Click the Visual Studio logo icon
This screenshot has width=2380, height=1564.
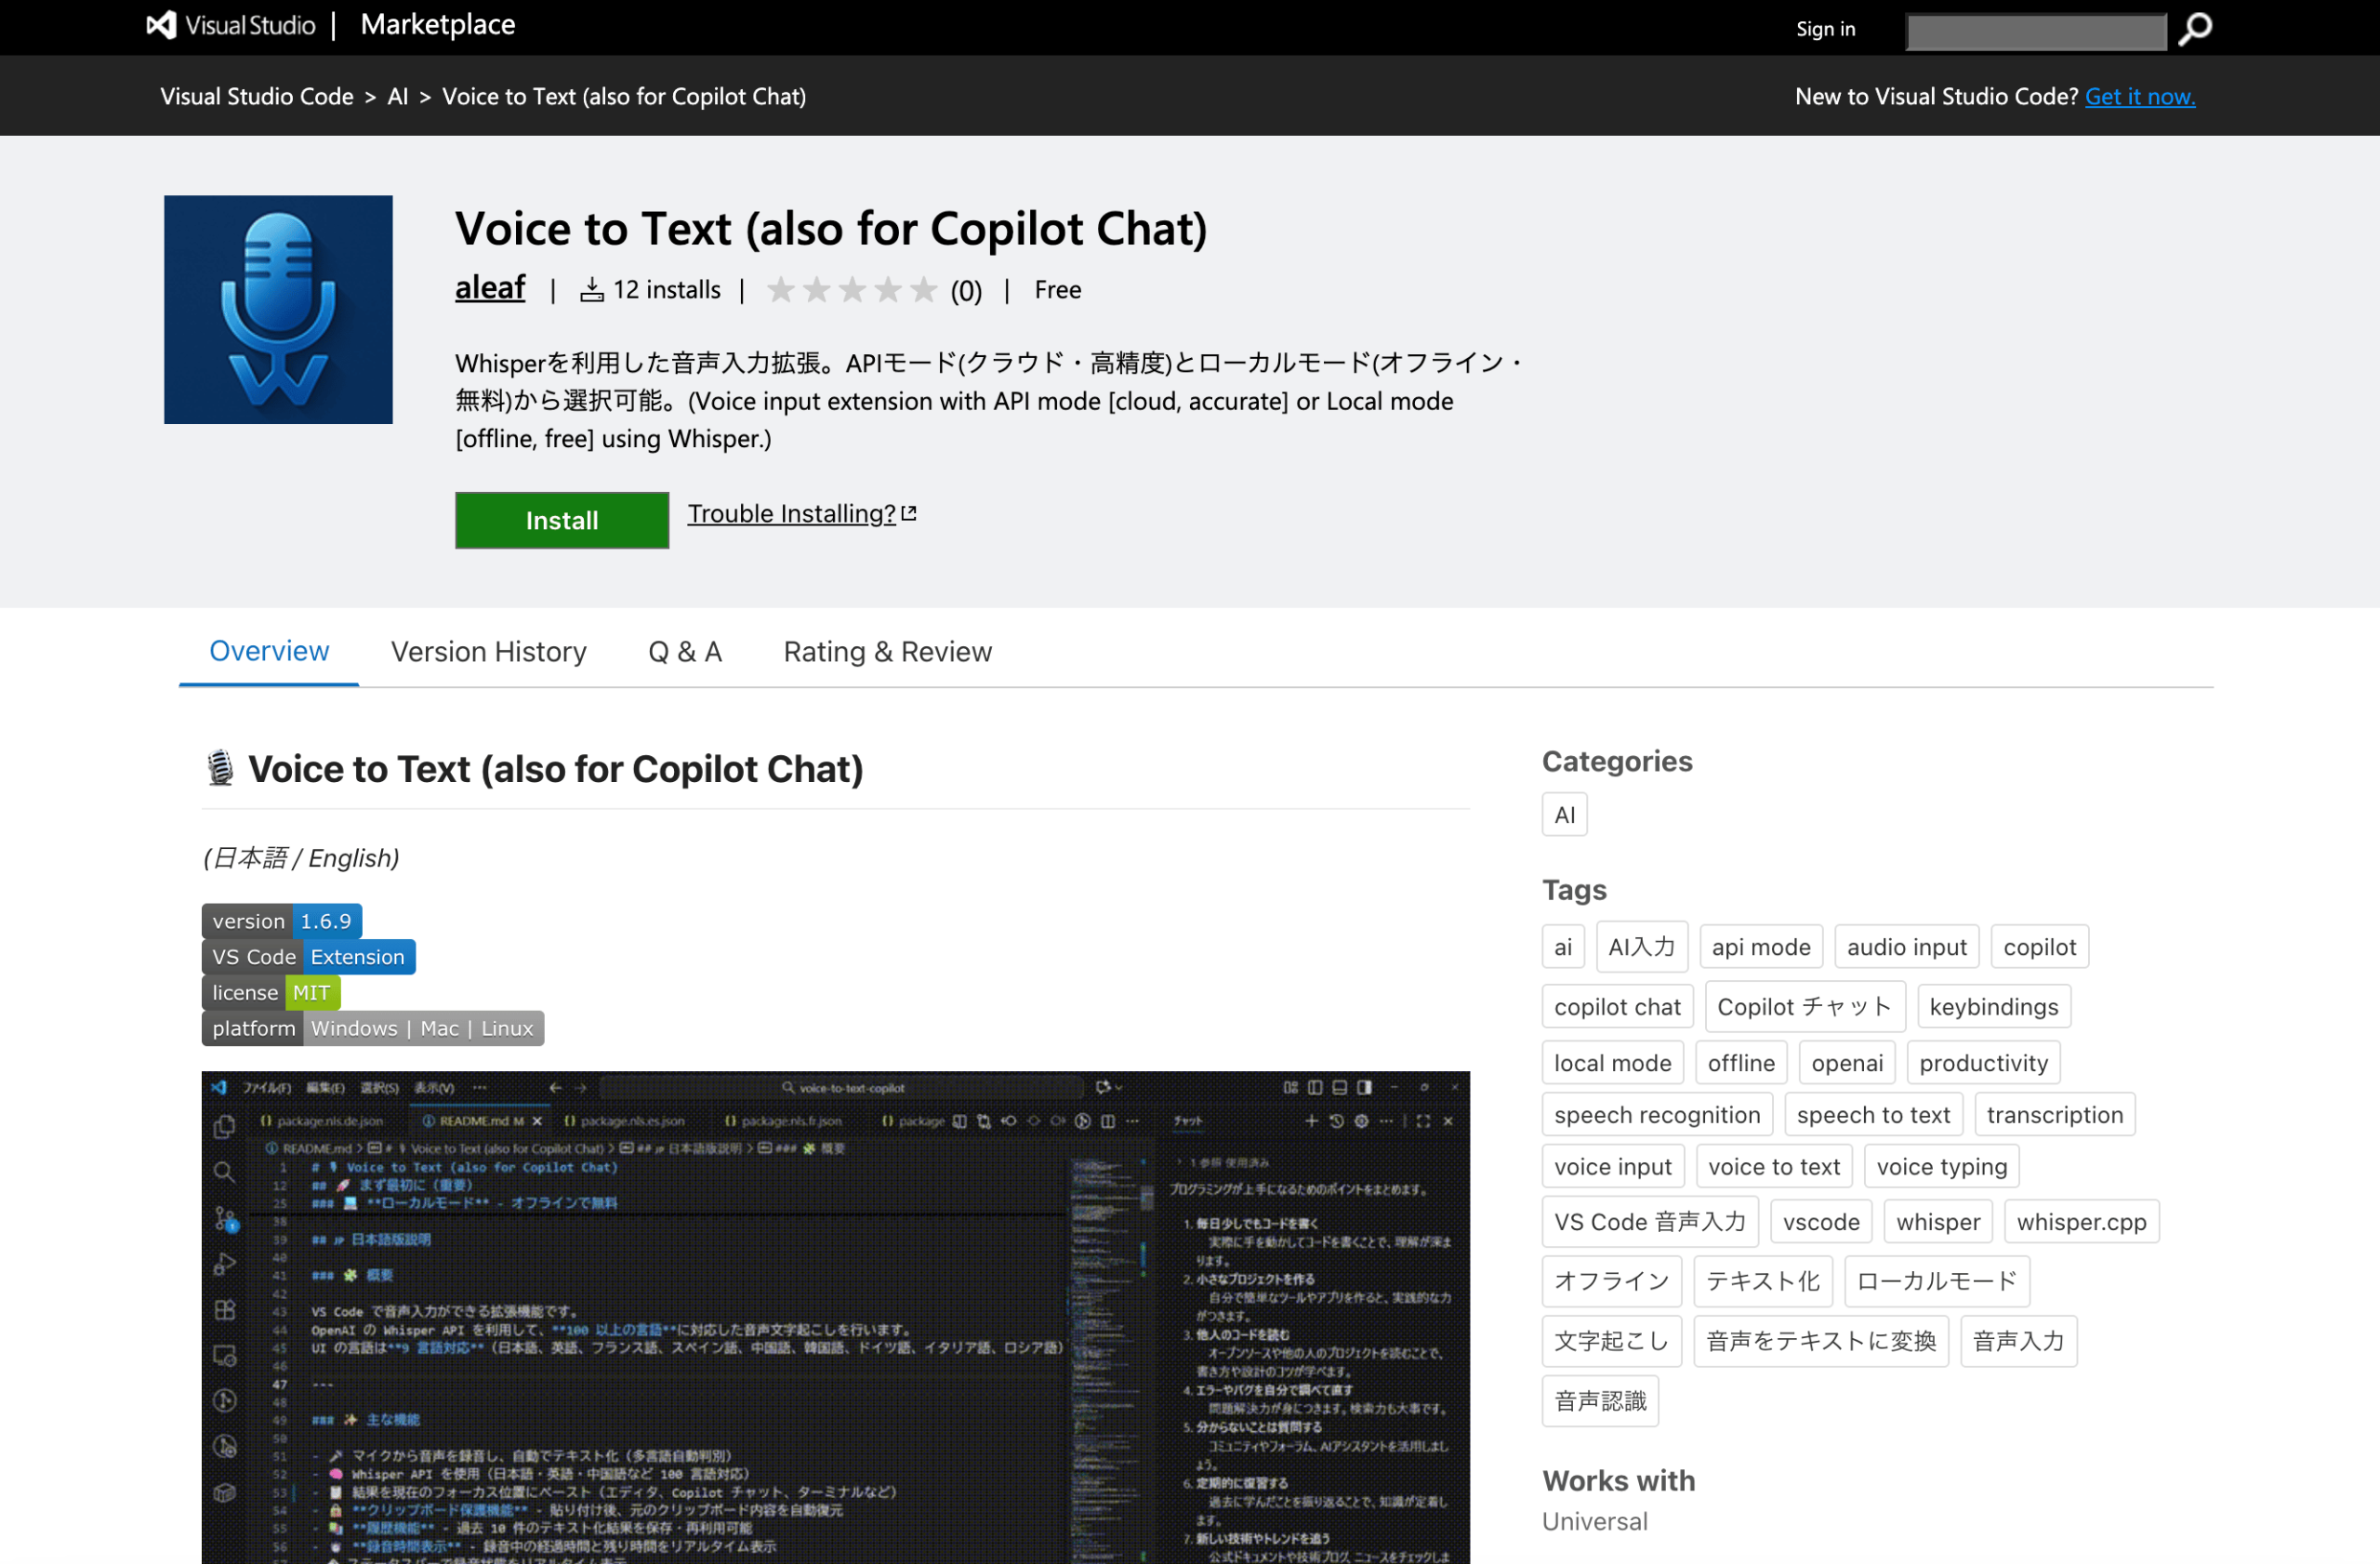click(162, 25)
